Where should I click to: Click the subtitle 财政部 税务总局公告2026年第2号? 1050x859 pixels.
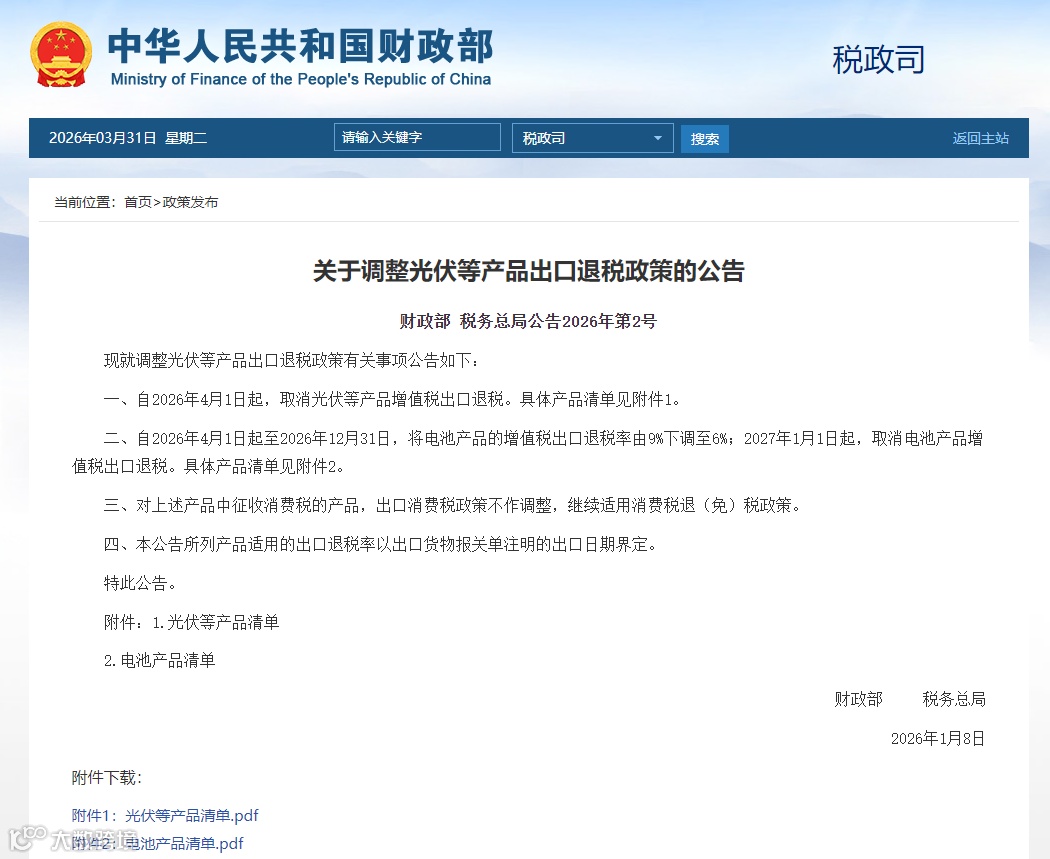point(528,321)
